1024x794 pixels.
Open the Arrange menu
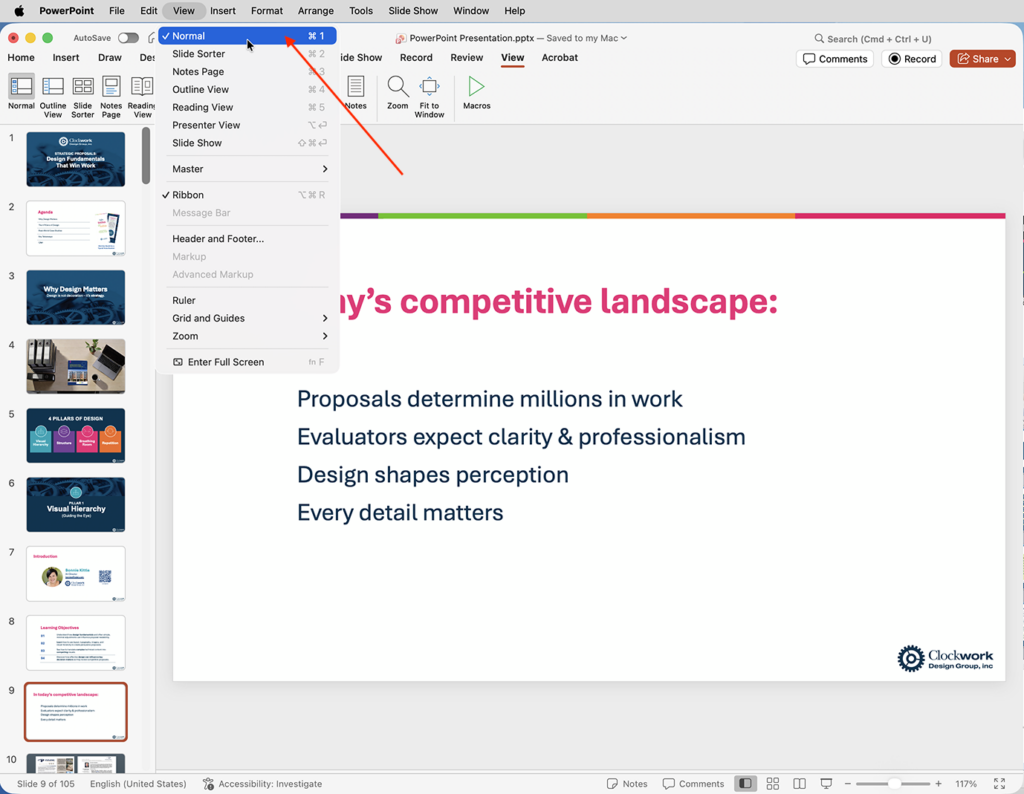[315, 10]
